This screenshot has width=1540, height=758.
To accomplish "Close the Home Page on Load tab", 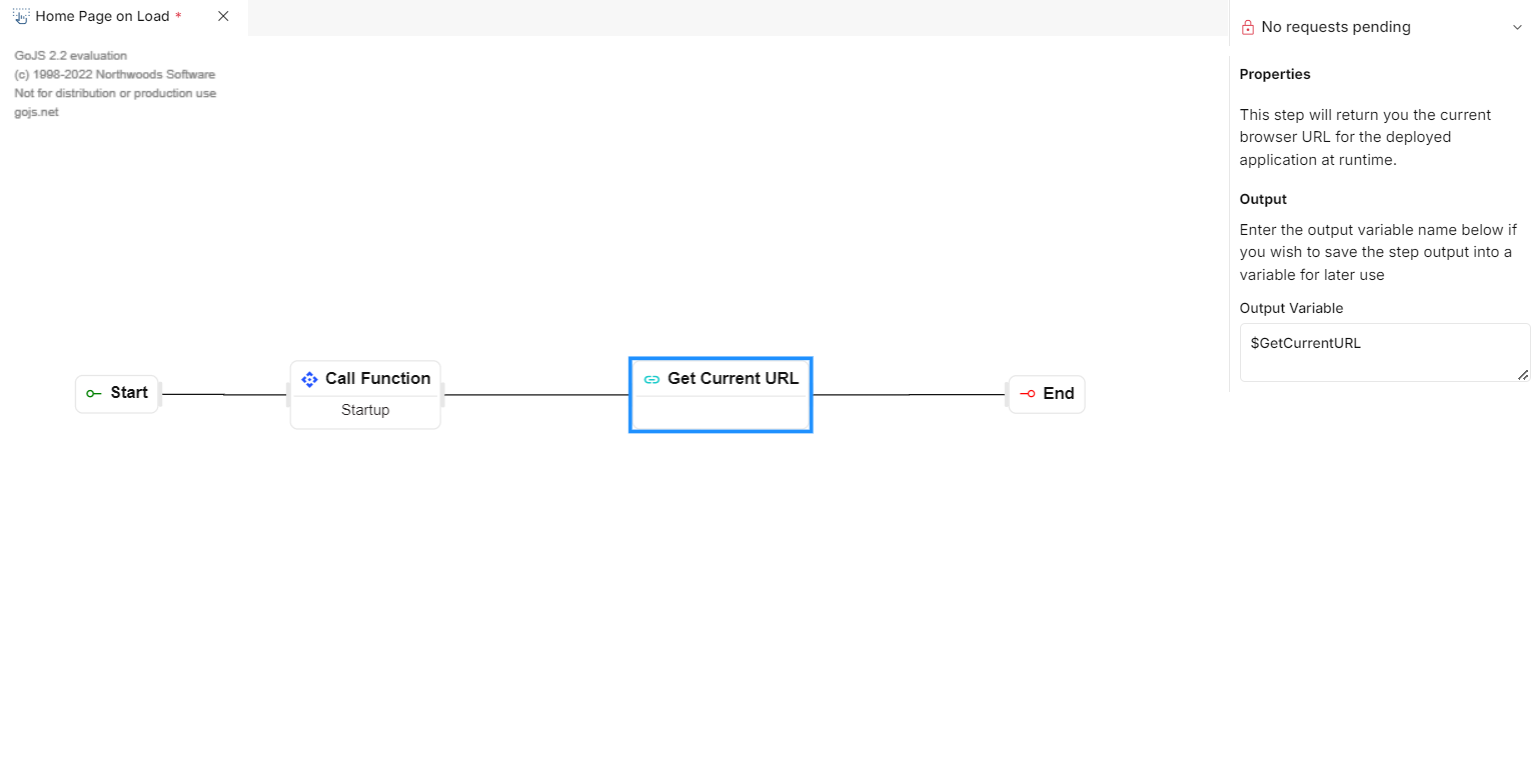I will point(223,16).
